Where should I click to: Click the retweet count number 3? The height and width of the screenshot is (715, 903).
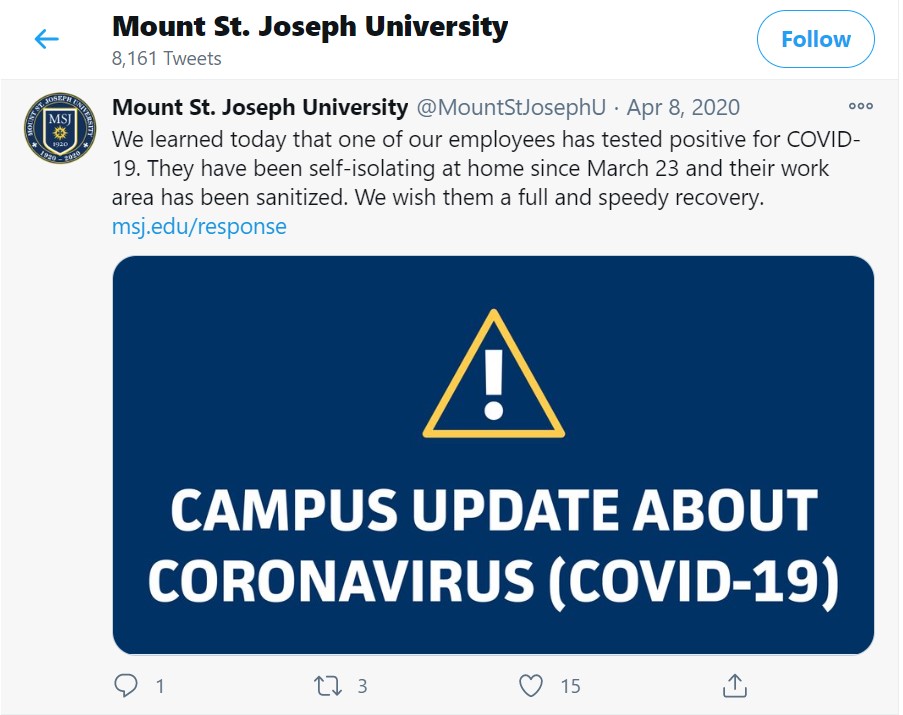(362, 686)
